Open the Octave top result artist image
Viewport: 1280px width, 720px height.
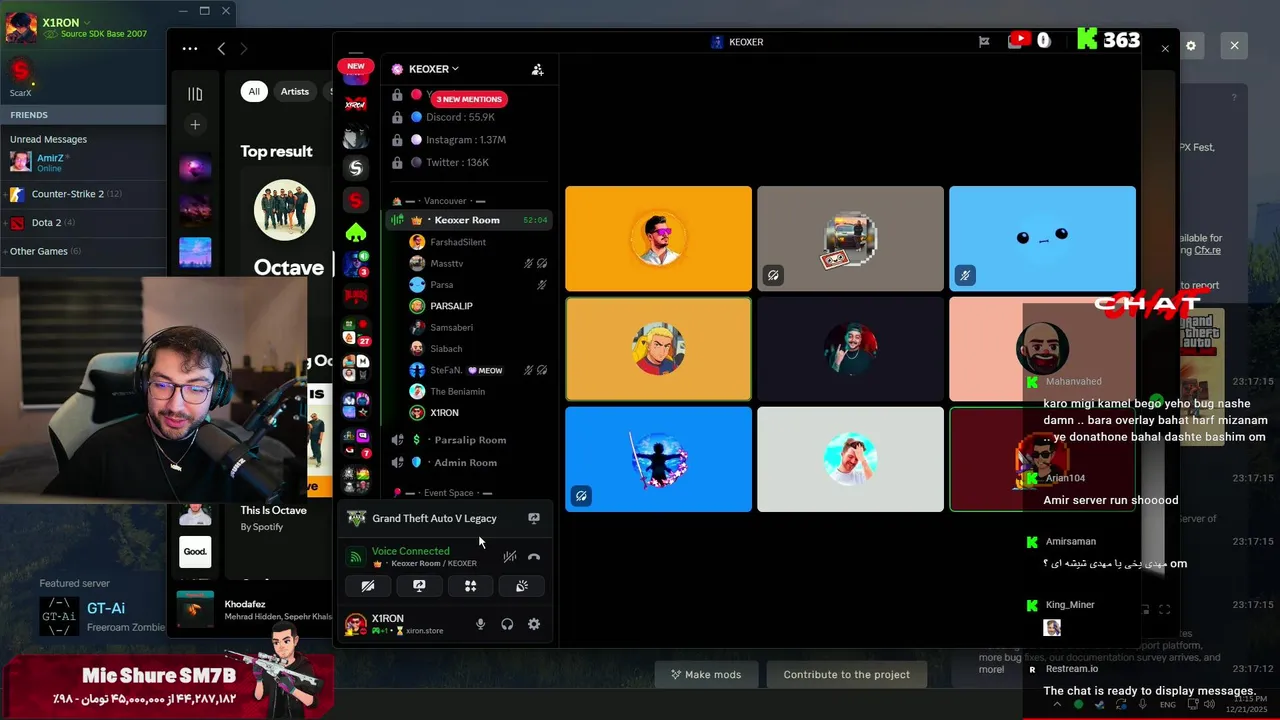284,210
